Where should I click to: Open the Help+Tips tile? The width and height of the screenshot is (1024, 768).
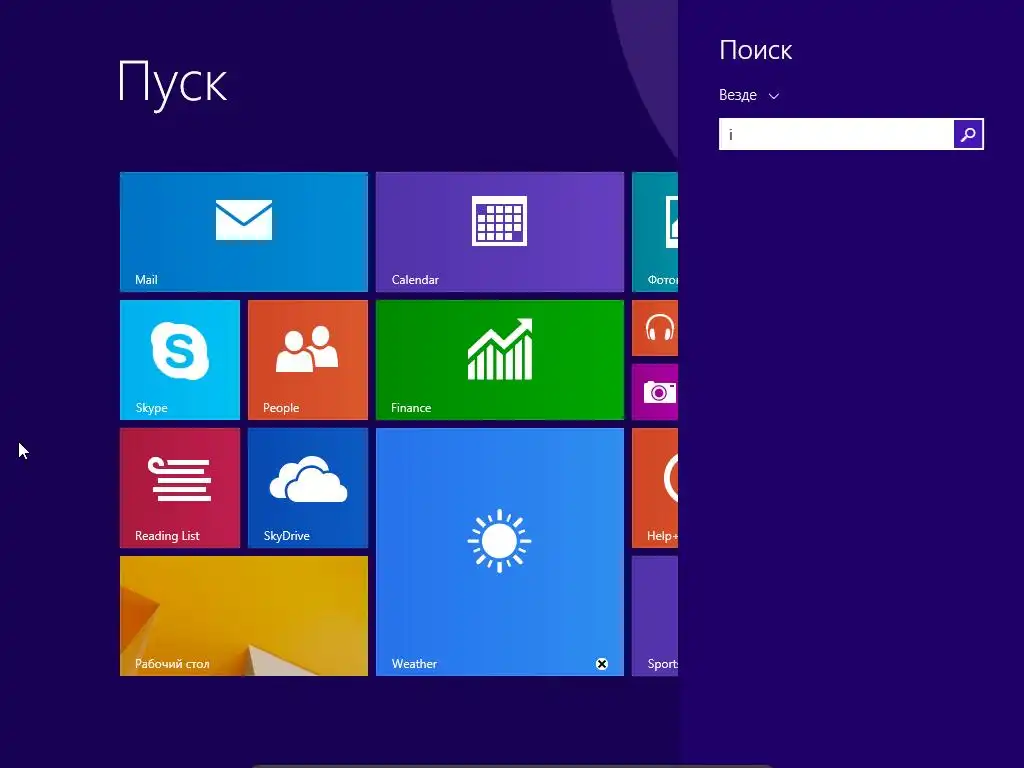[655, 488]
